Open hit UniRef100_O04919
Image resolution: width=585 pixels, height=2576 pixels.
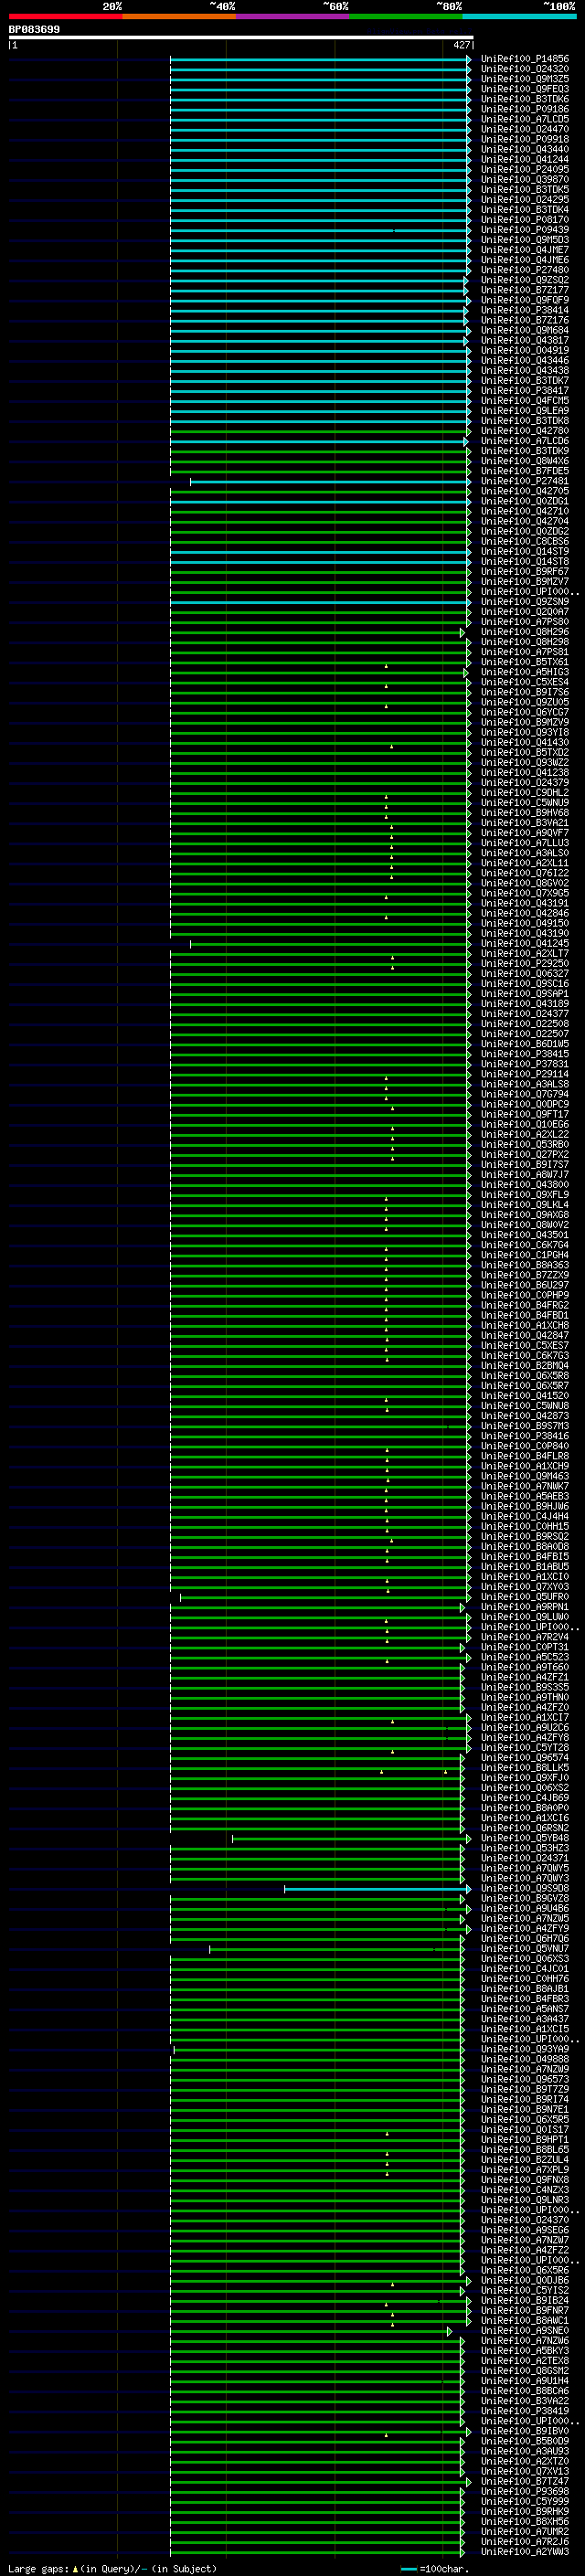(x=525, y=350)
